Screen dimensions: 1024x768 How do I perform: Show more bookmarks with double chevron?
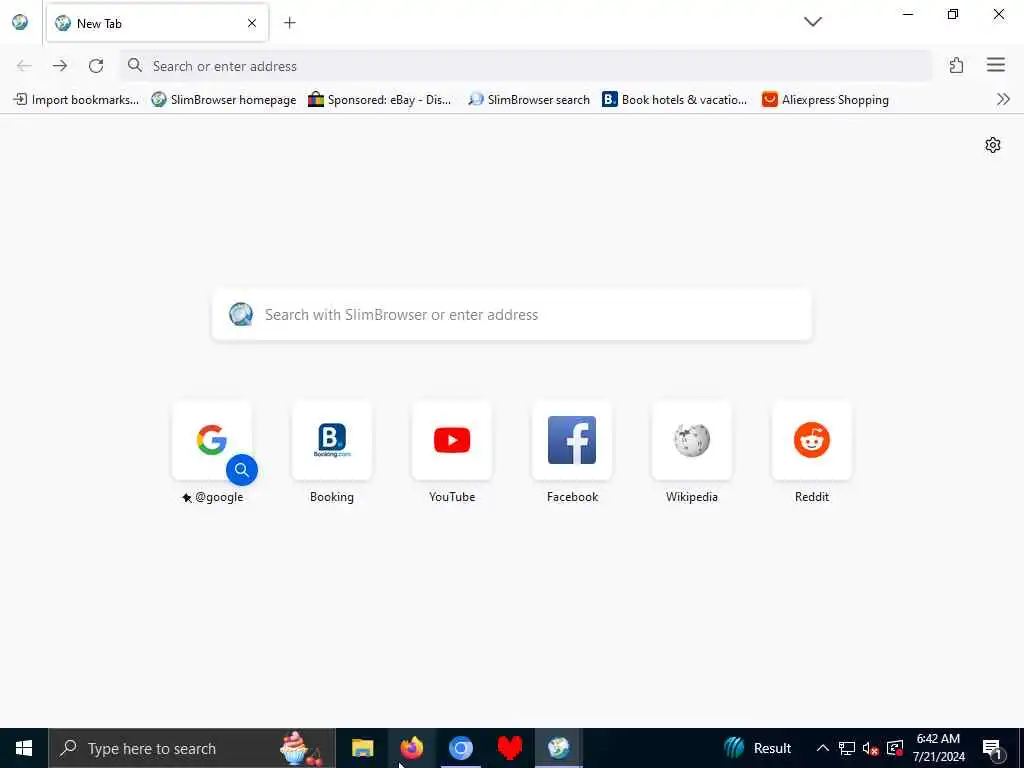click(1003, 99)
